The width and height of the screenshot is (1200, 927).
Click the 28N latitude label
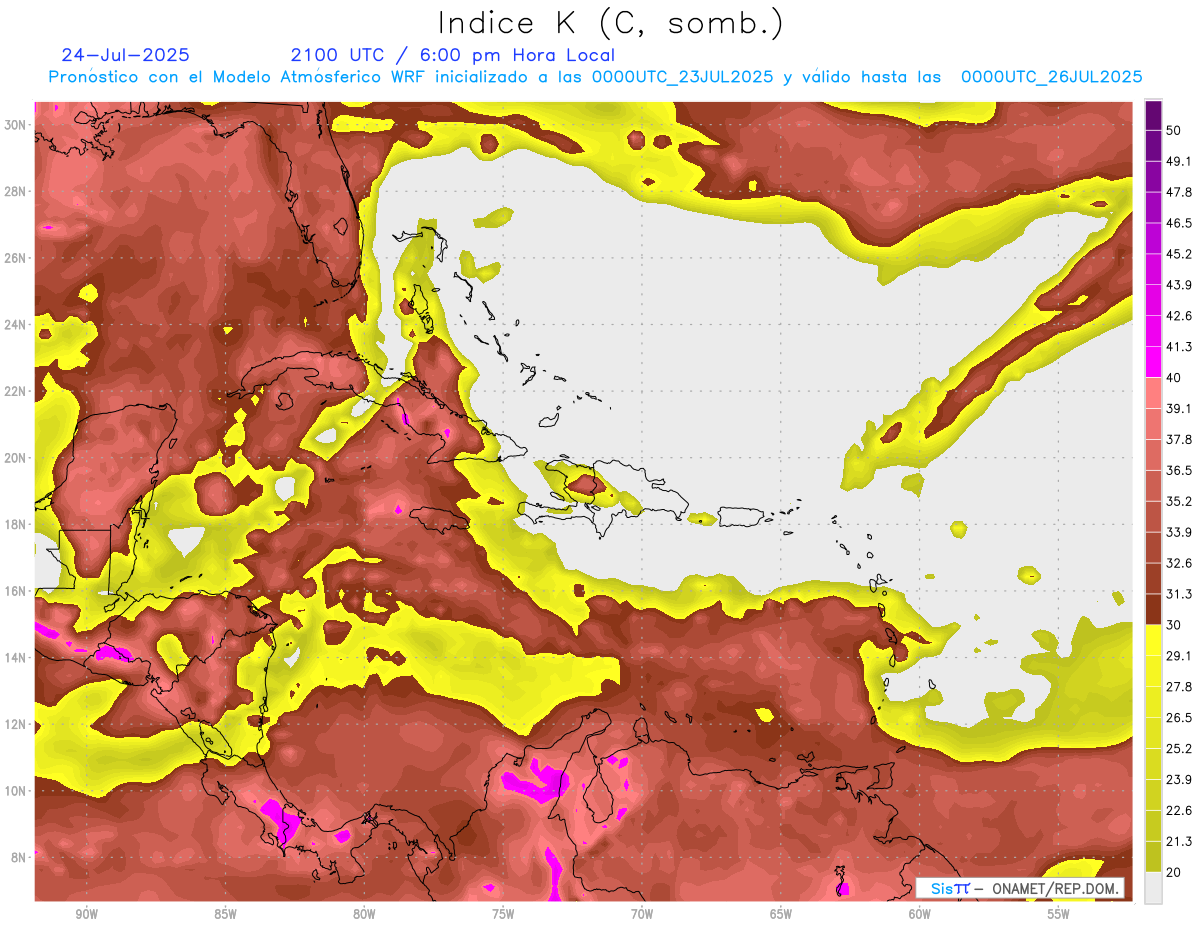point(15,191)
